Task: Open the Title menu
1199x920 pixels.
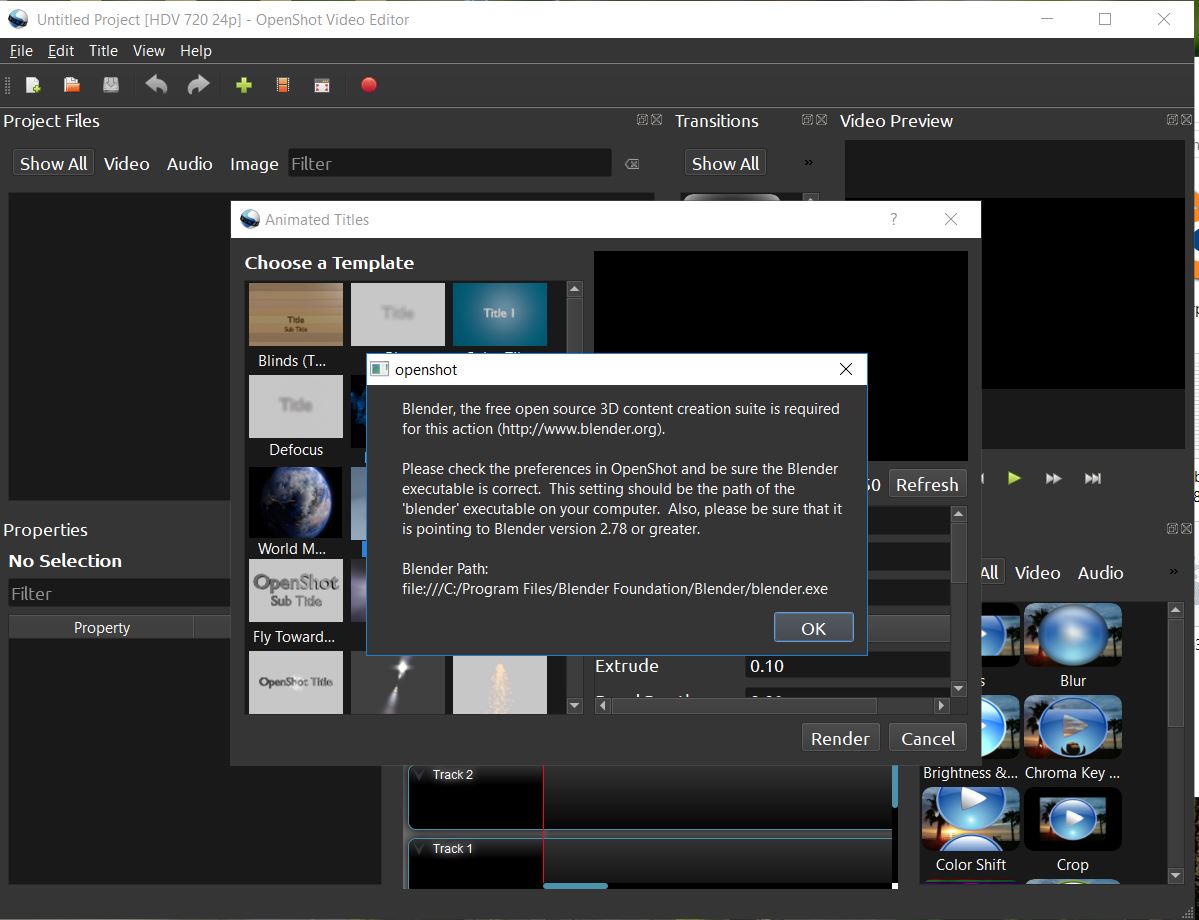Action: click(x=103, y=51)
